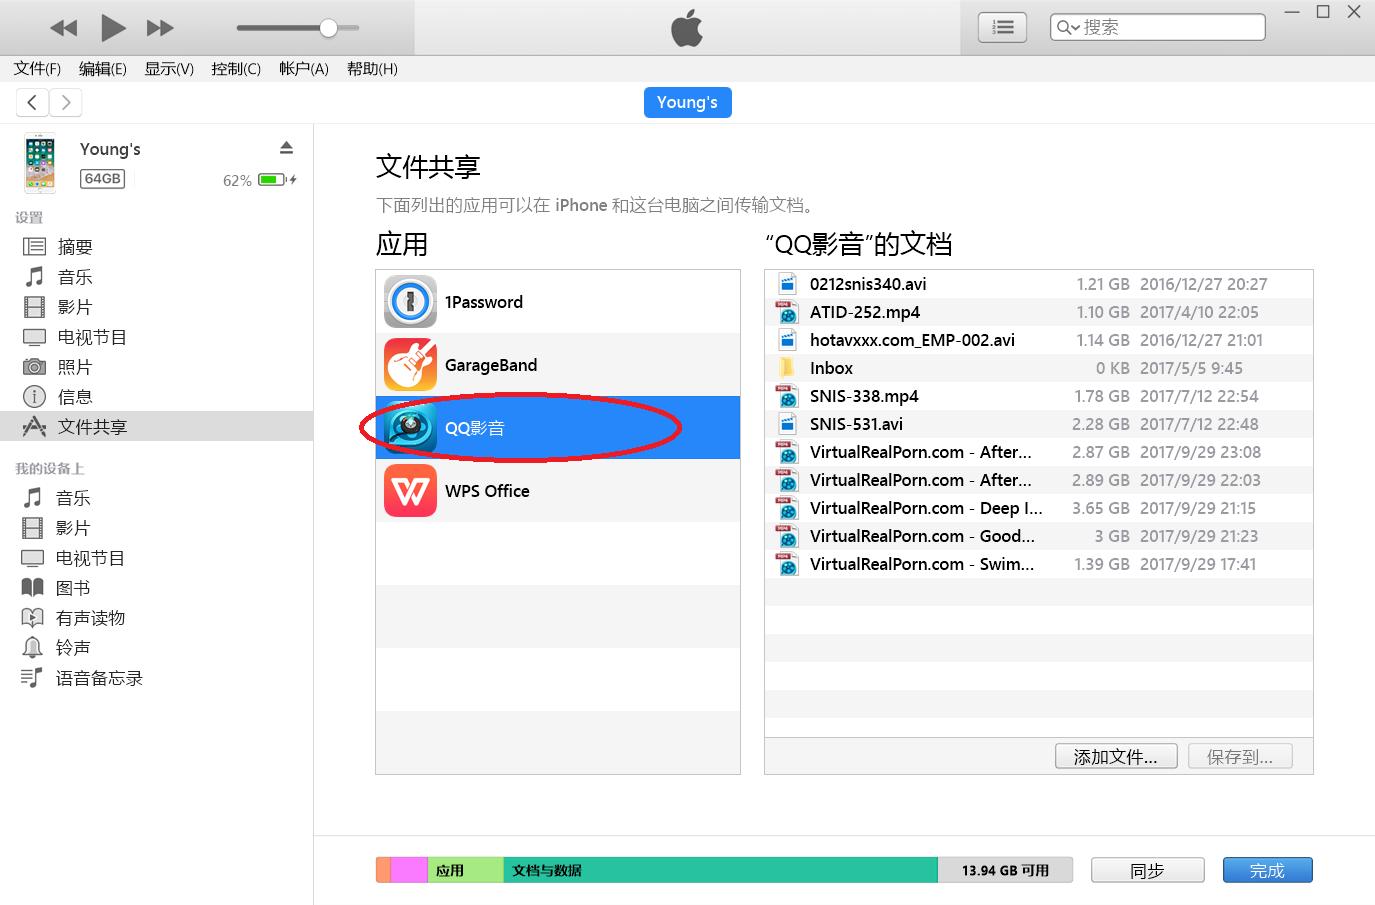Open the 帐户(A) menu

click(x=302, y=68)
